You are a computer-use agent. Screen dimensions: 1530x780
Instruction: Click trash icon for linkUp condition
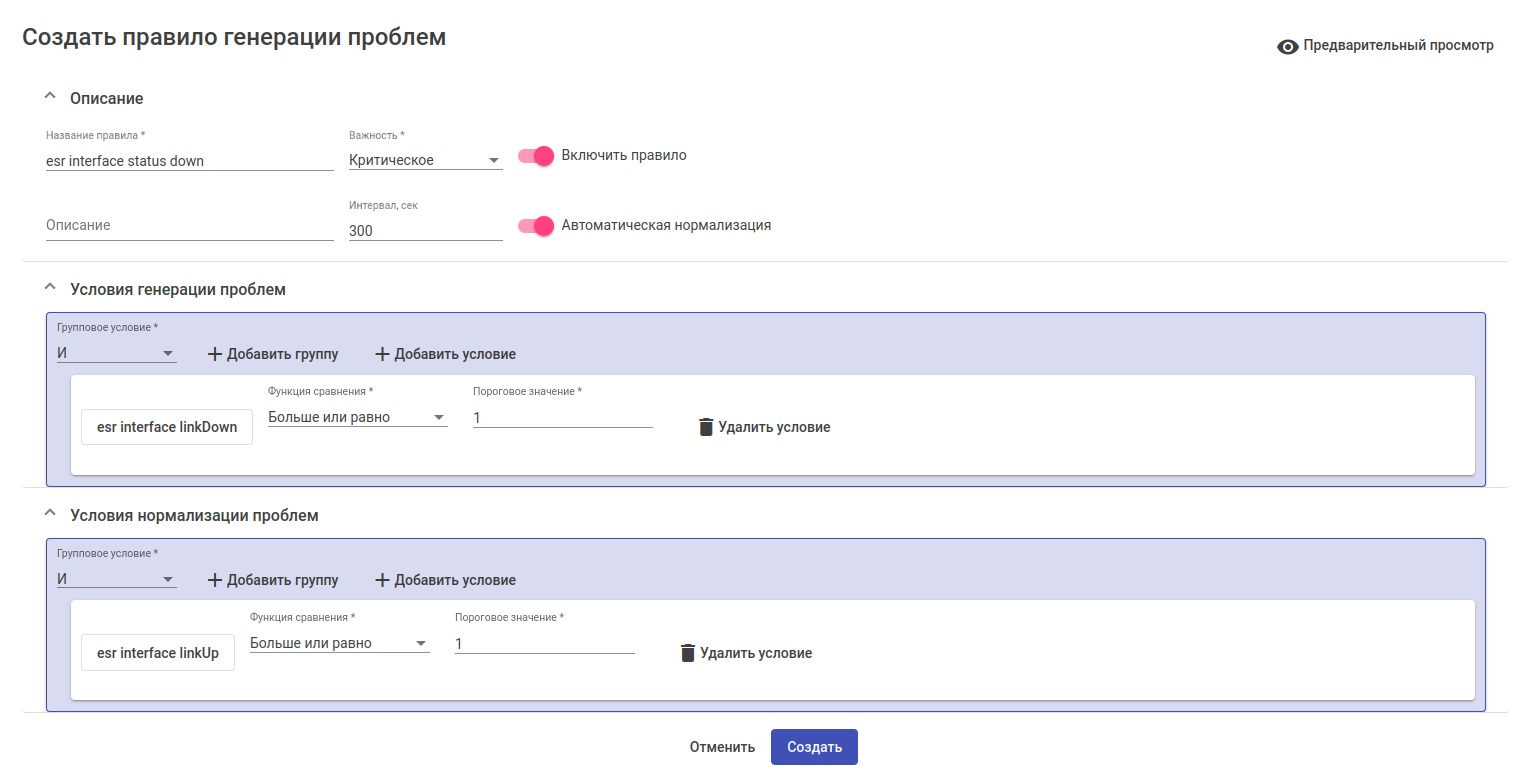pos(688,653)
